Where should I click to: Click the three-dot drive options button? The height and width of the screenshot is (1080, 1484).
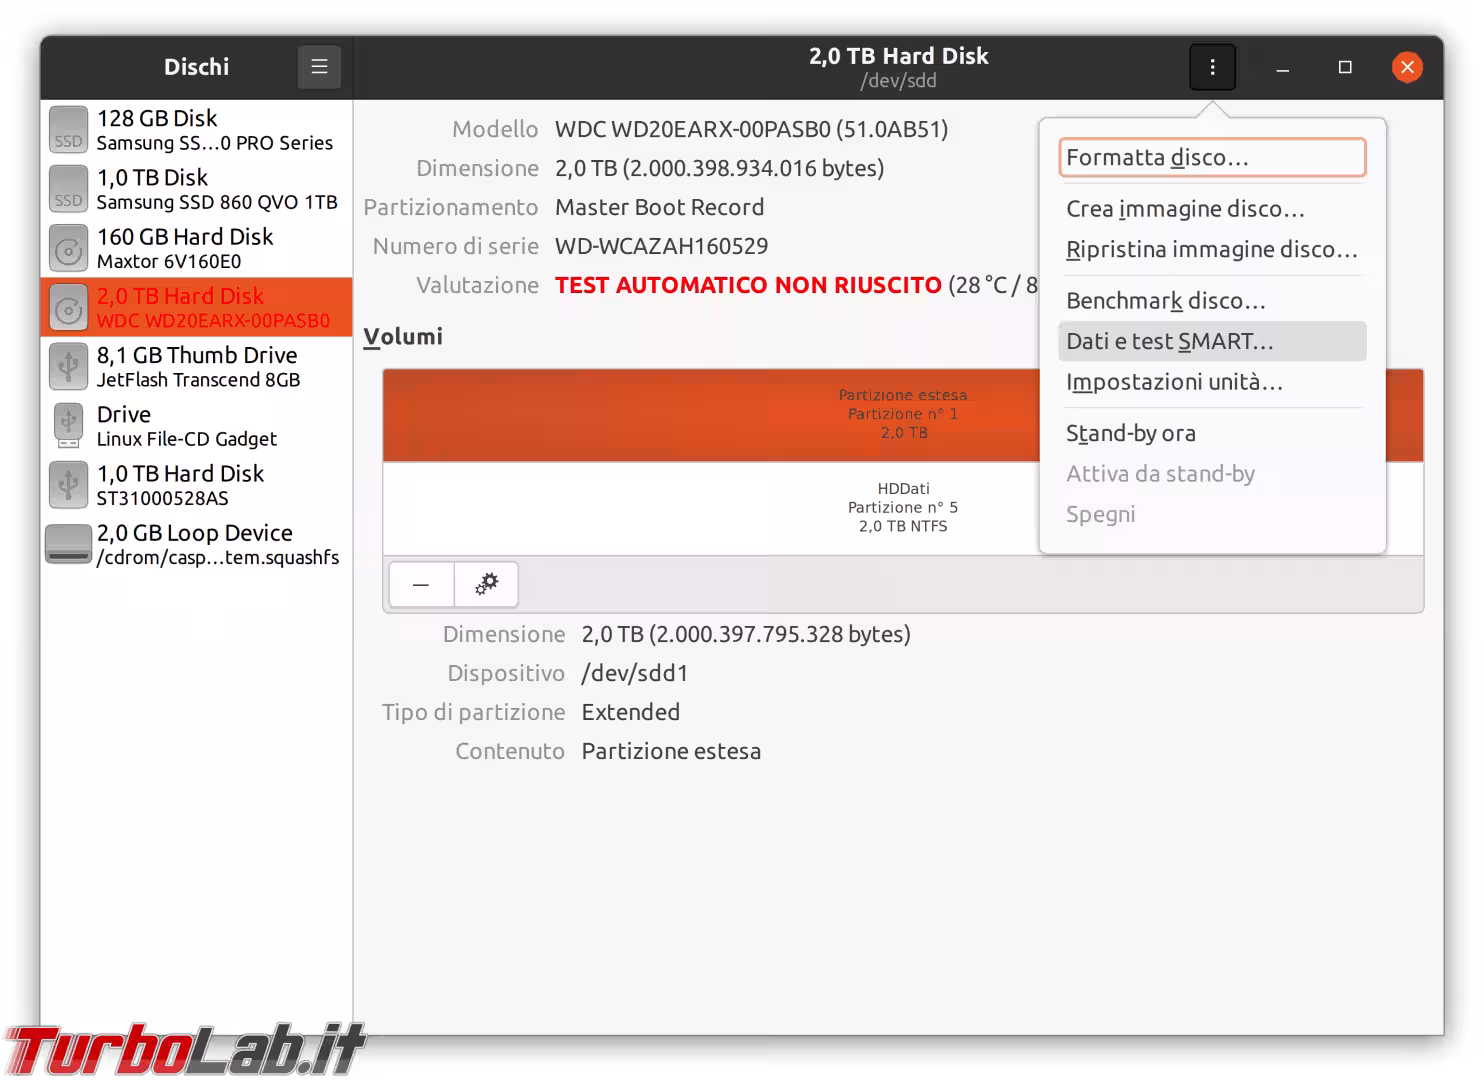point(1212,67)
